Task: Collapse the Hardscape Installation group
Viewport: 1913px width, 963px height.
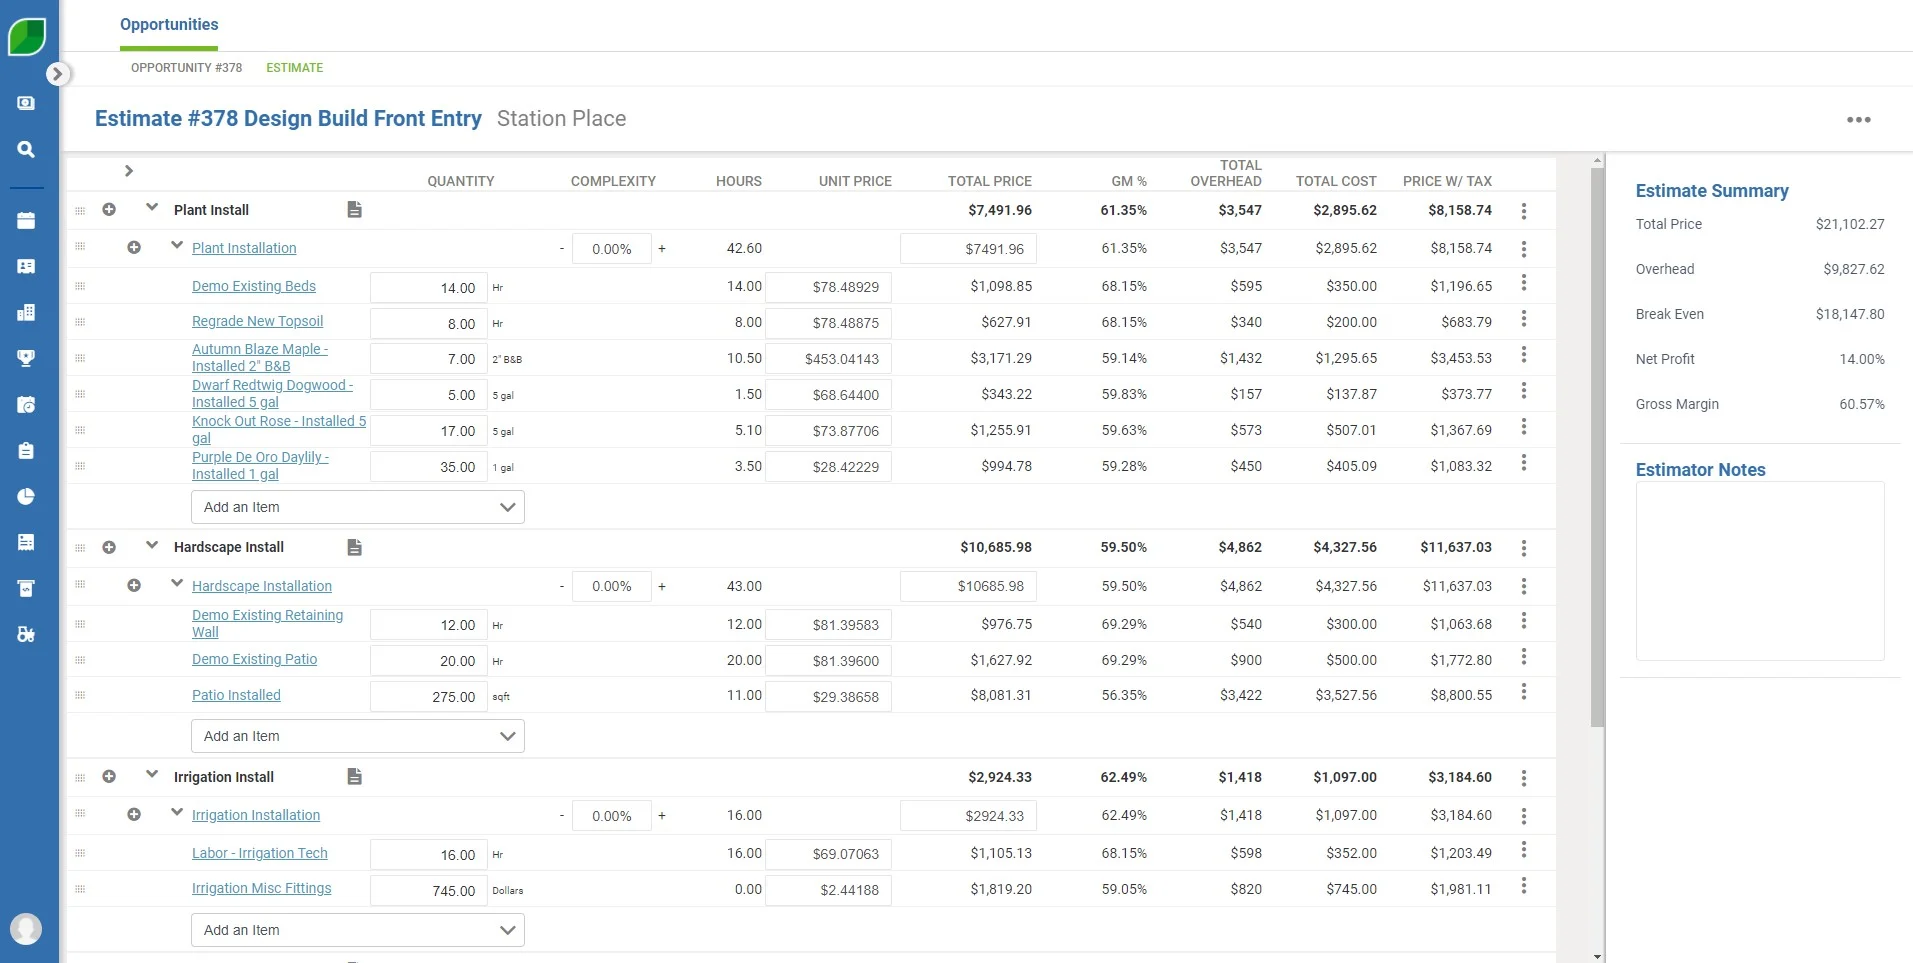Action: click(x=176, y=585)
